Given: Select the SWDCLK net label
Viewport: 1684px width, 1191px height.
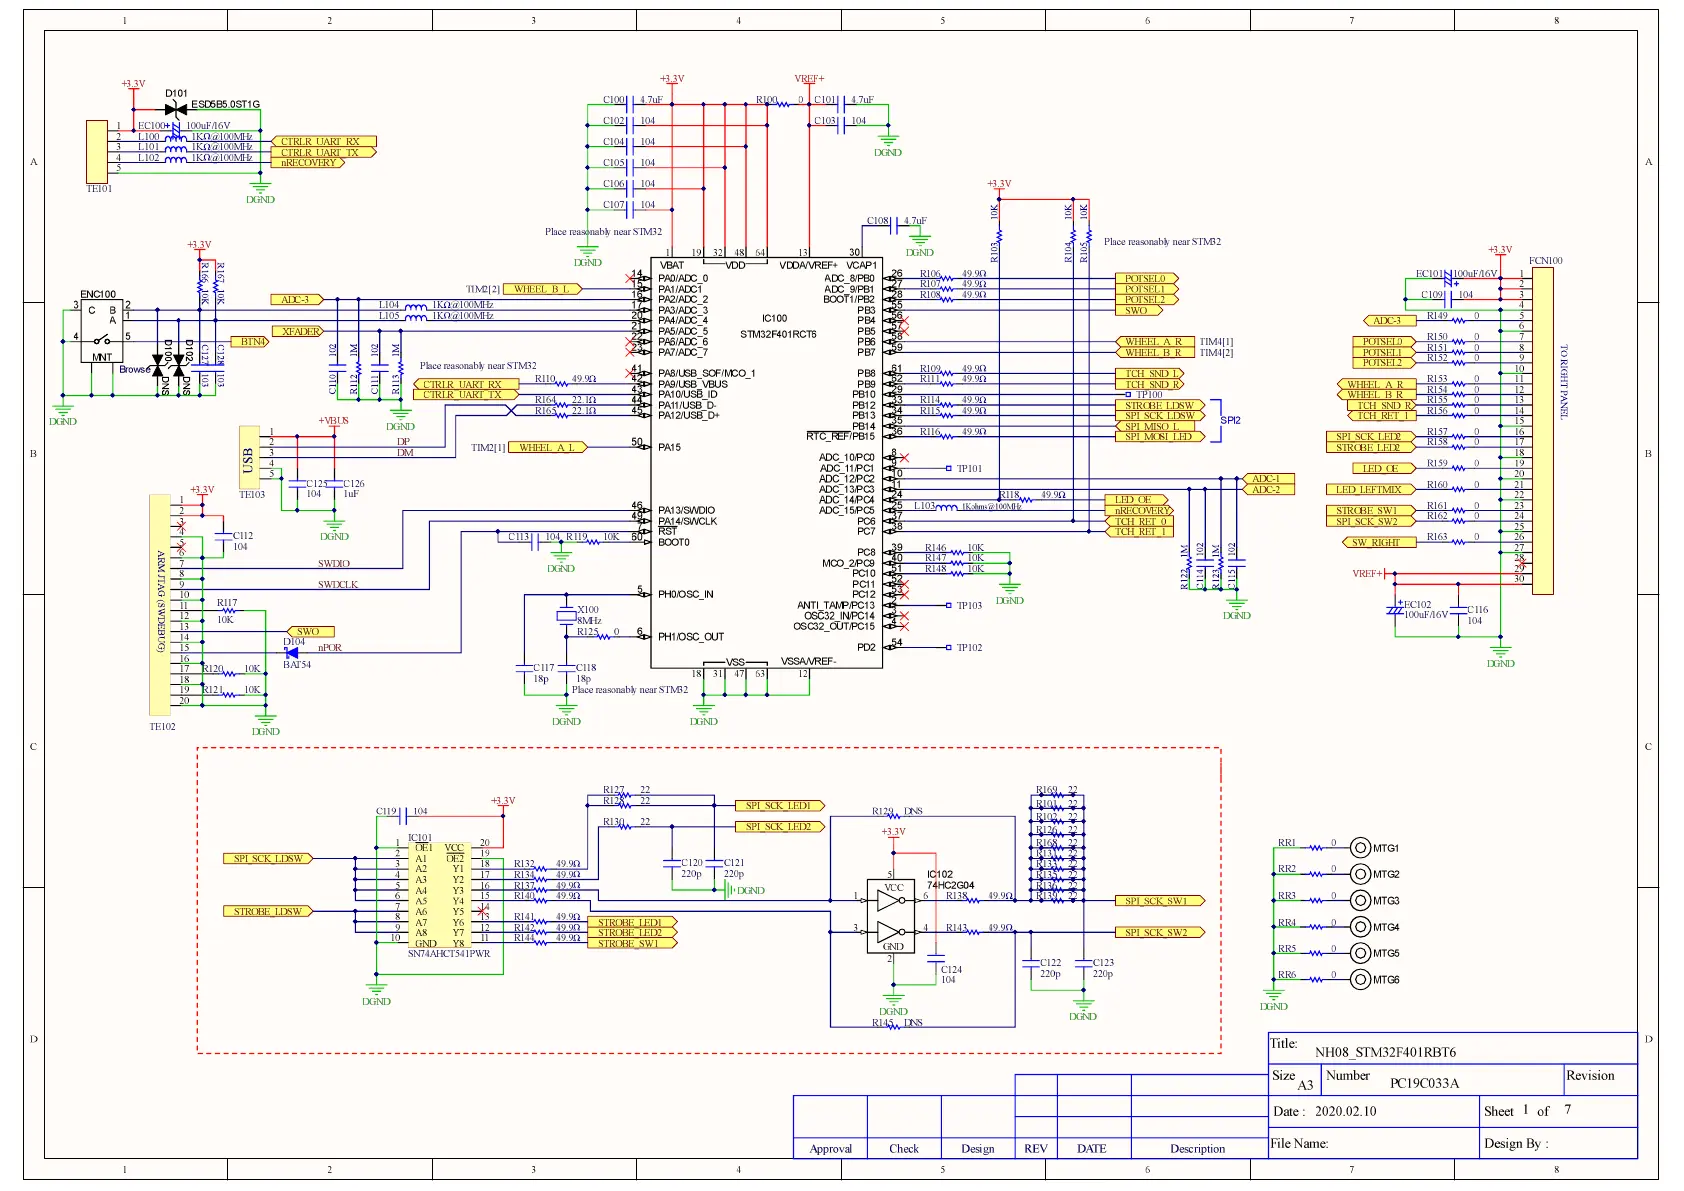Looking at the screenshot, I should (x=338, y=584).
